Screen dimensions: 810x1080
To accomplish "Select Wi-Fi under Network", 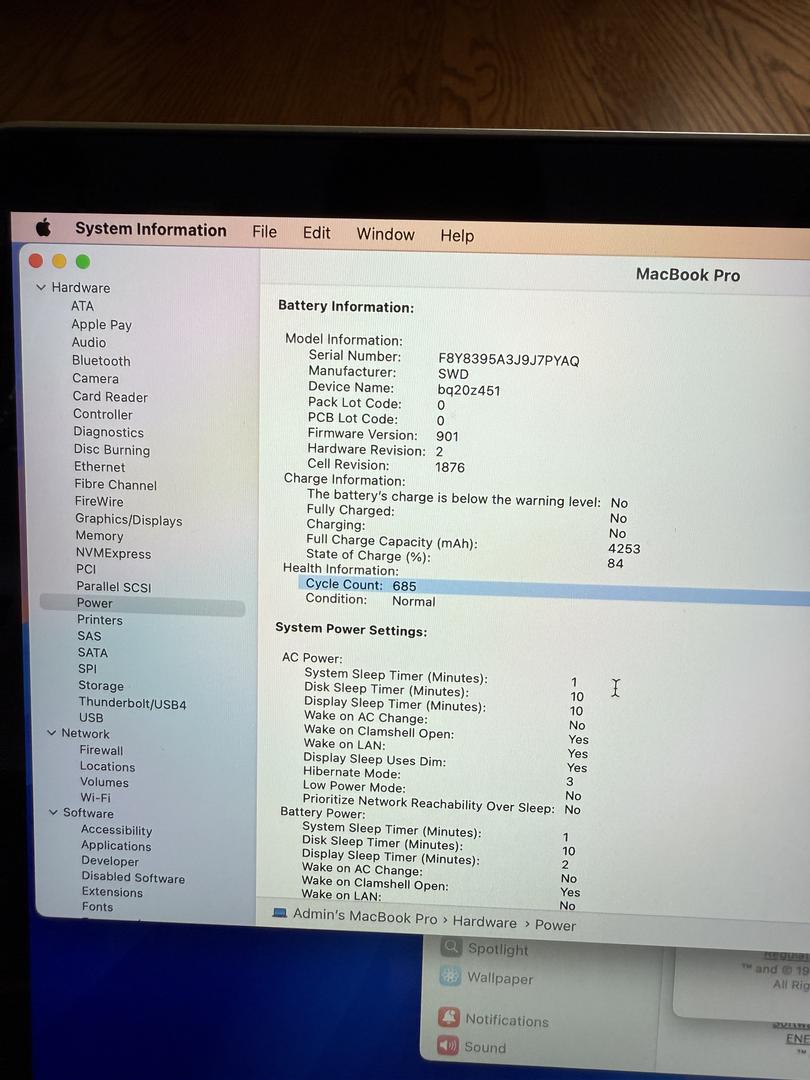I will 96,798.
